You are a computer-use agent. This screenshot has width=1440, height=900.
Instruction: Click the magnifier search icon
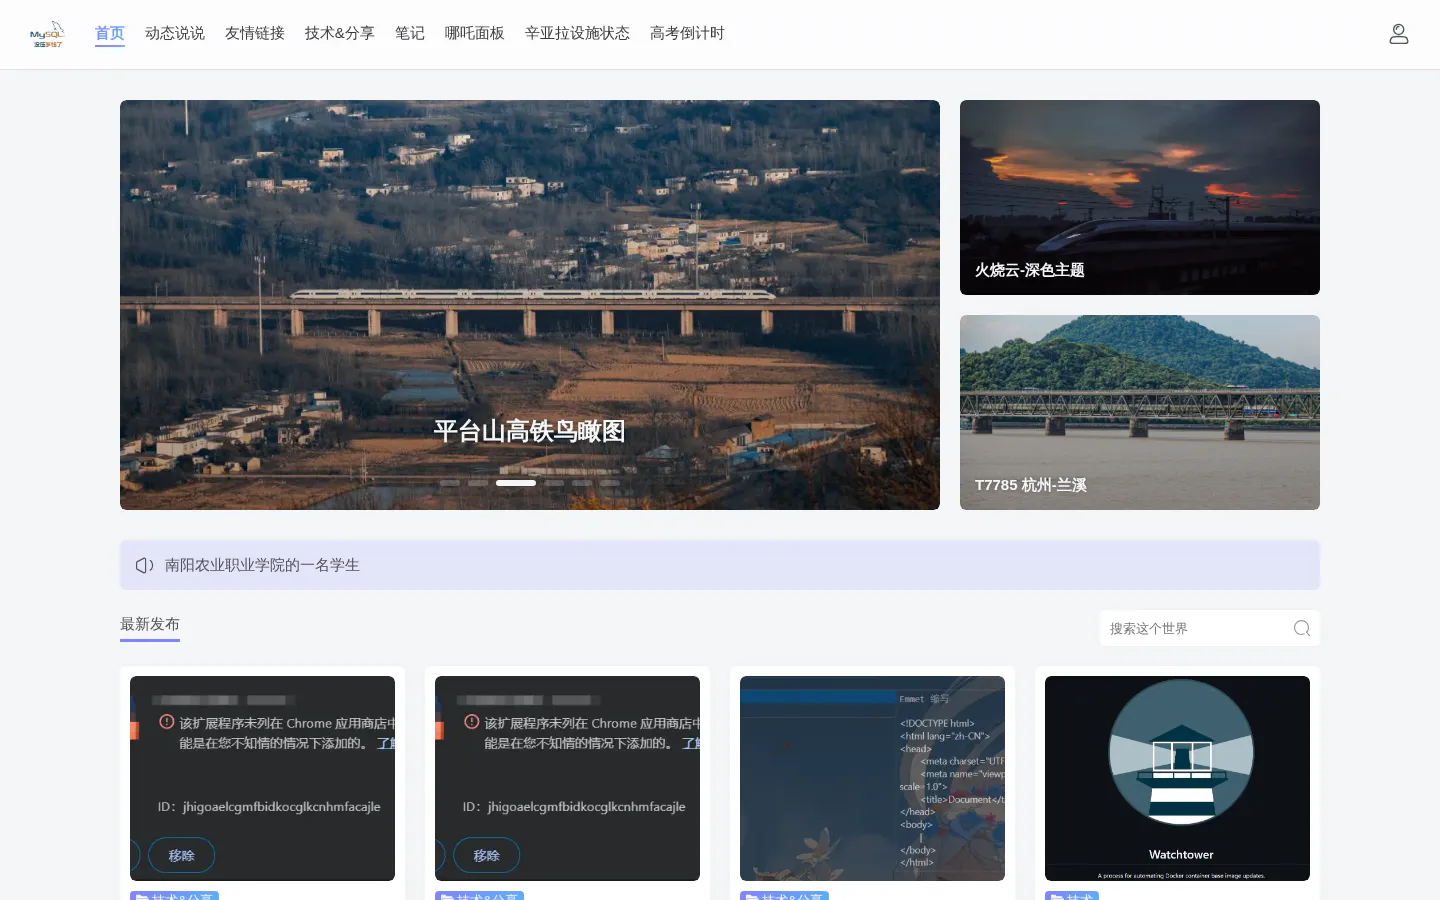1302,628
